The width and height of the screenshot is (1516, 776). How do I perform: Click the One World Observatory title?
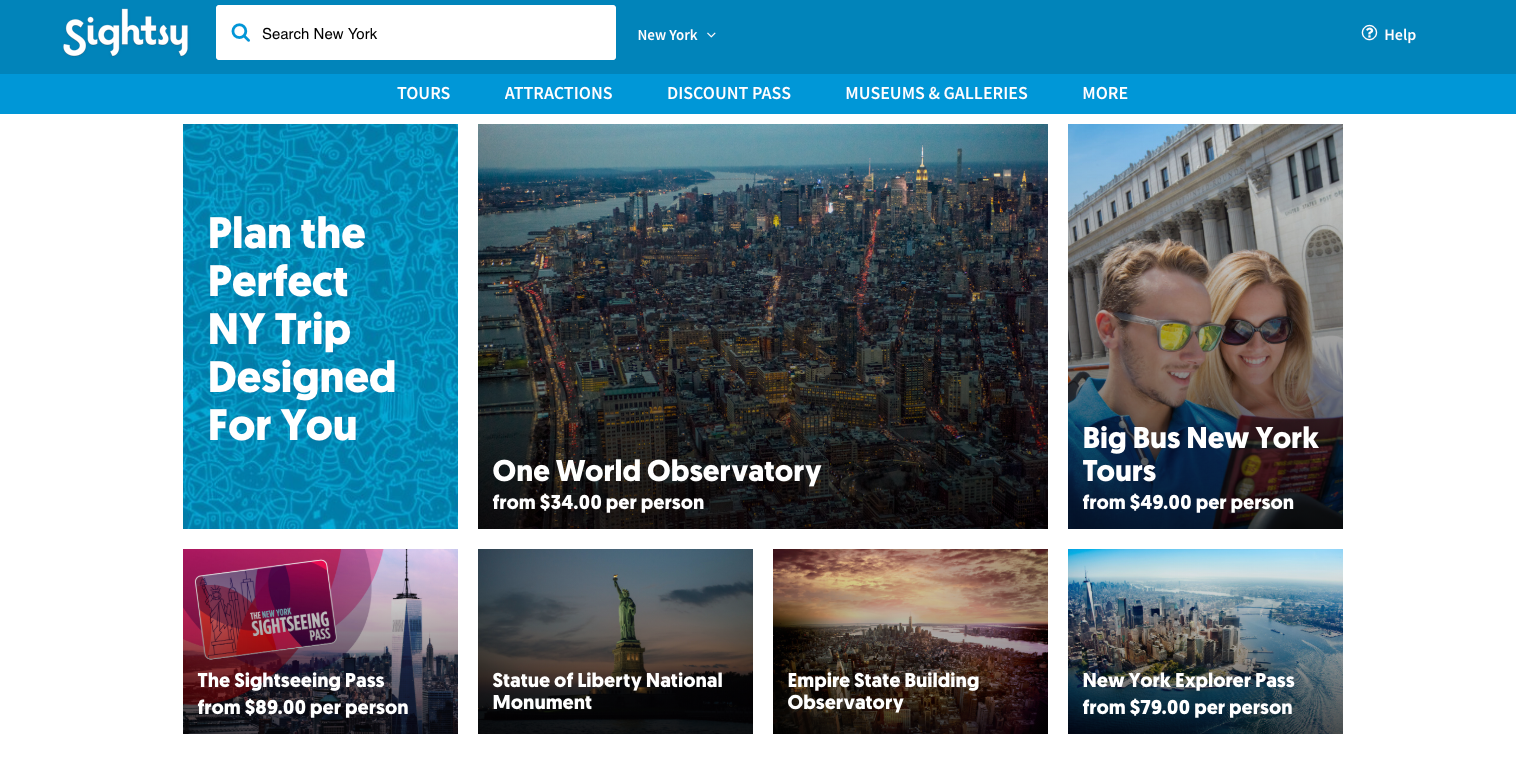[657, 471]
